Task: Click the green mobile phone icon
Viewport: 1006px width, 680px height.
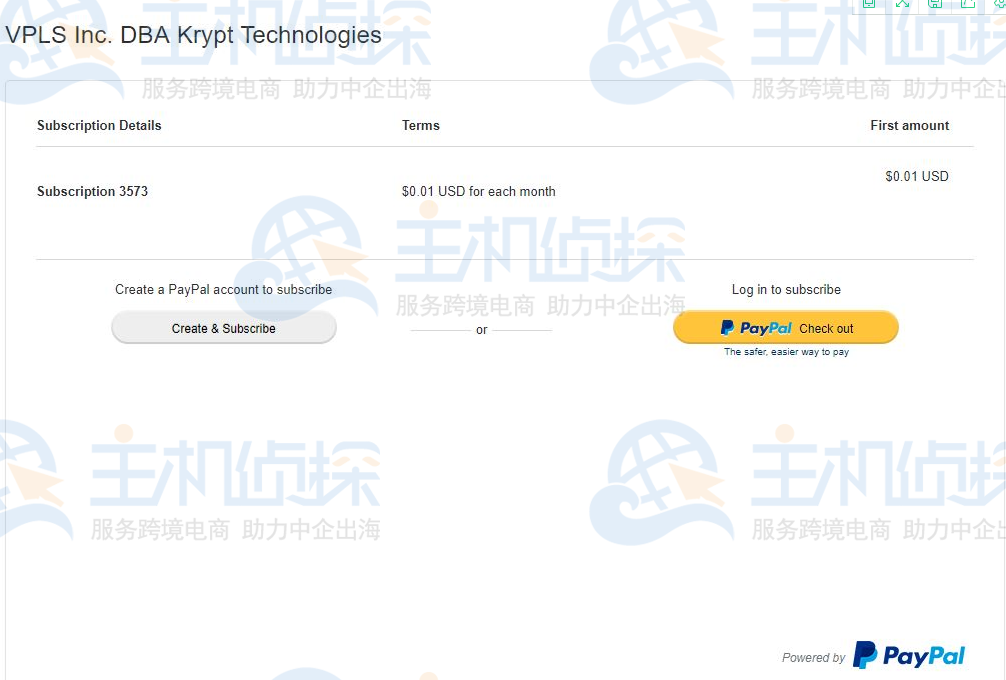Action: click(869, 3)
